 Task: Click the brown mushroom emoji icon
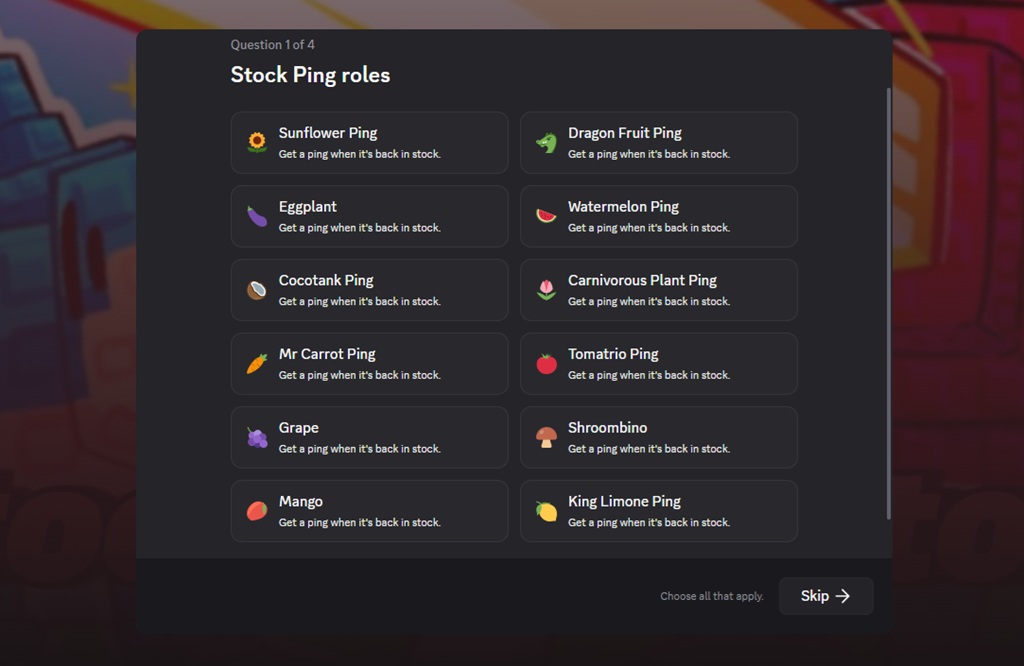(x=546, y=437)
